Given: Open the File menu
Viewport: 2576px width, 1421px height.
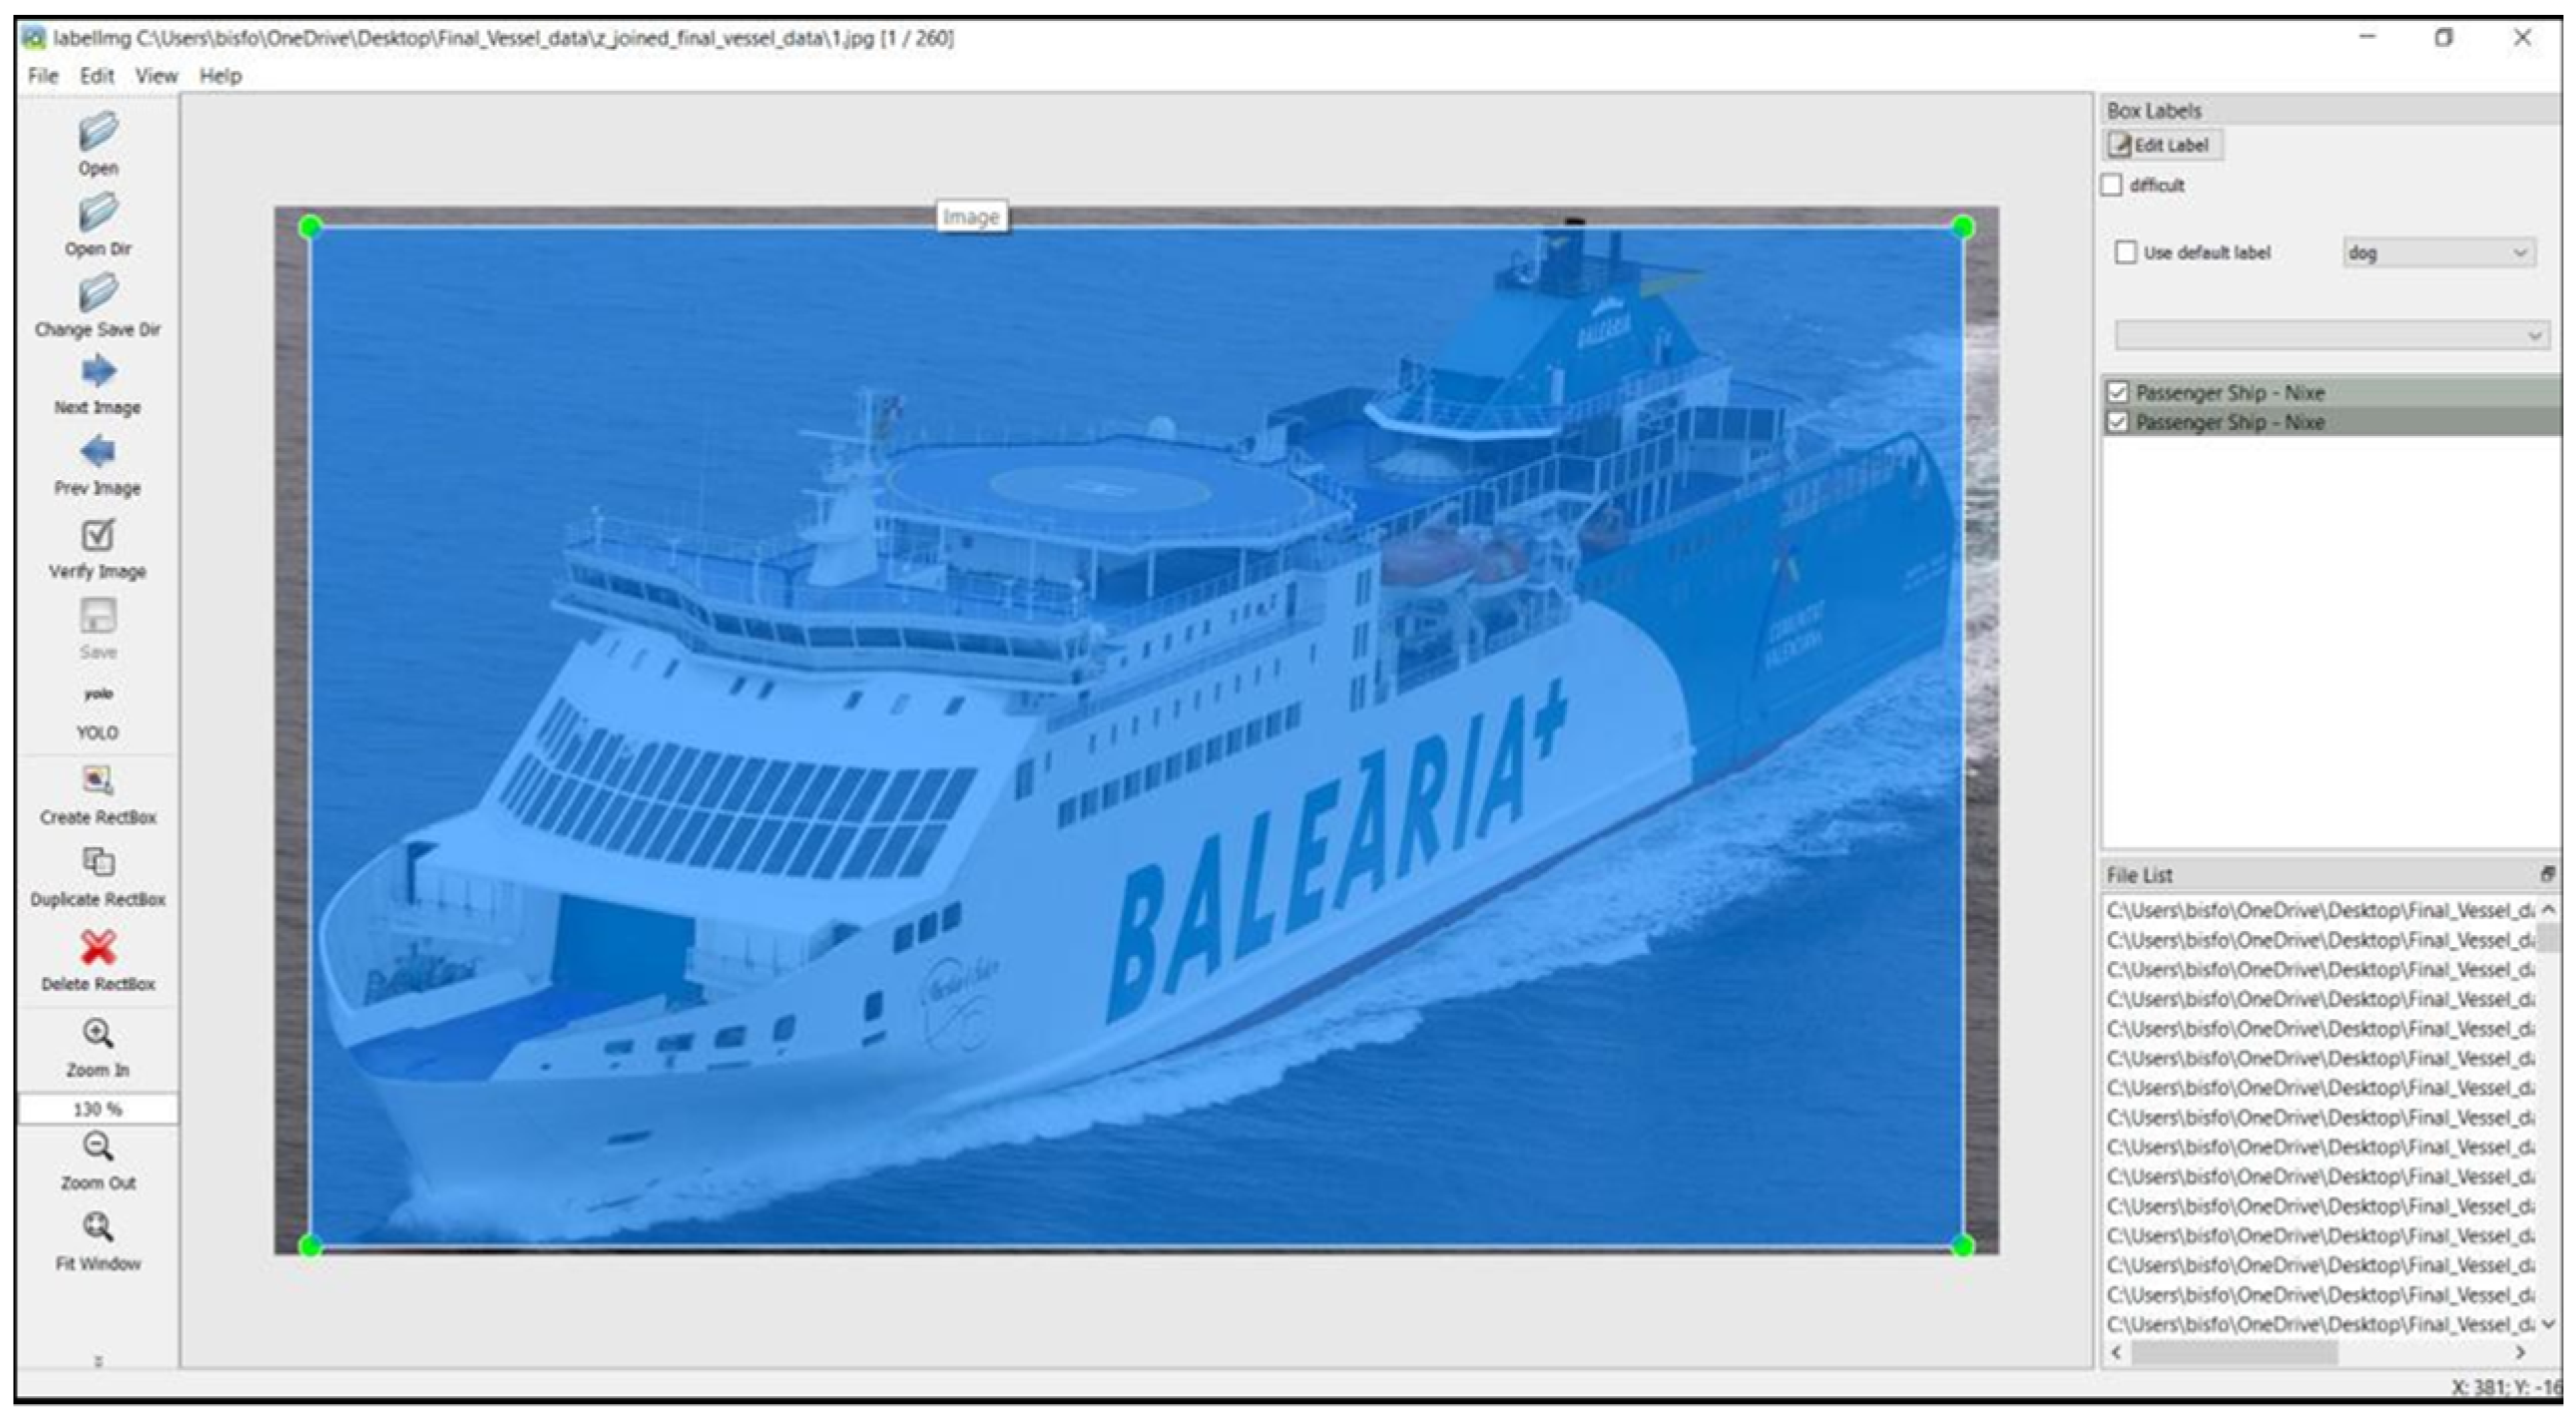Looking at the screenshot, I should (x=43, y=76).
